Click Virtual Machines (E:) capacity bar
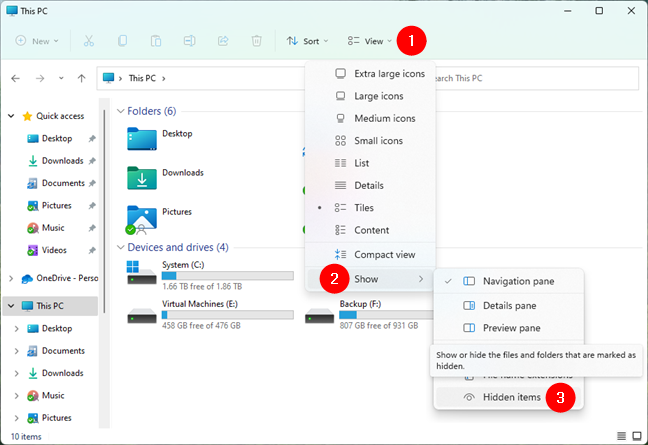The height and width of the screenshot is (445, 648). point(228,315)
